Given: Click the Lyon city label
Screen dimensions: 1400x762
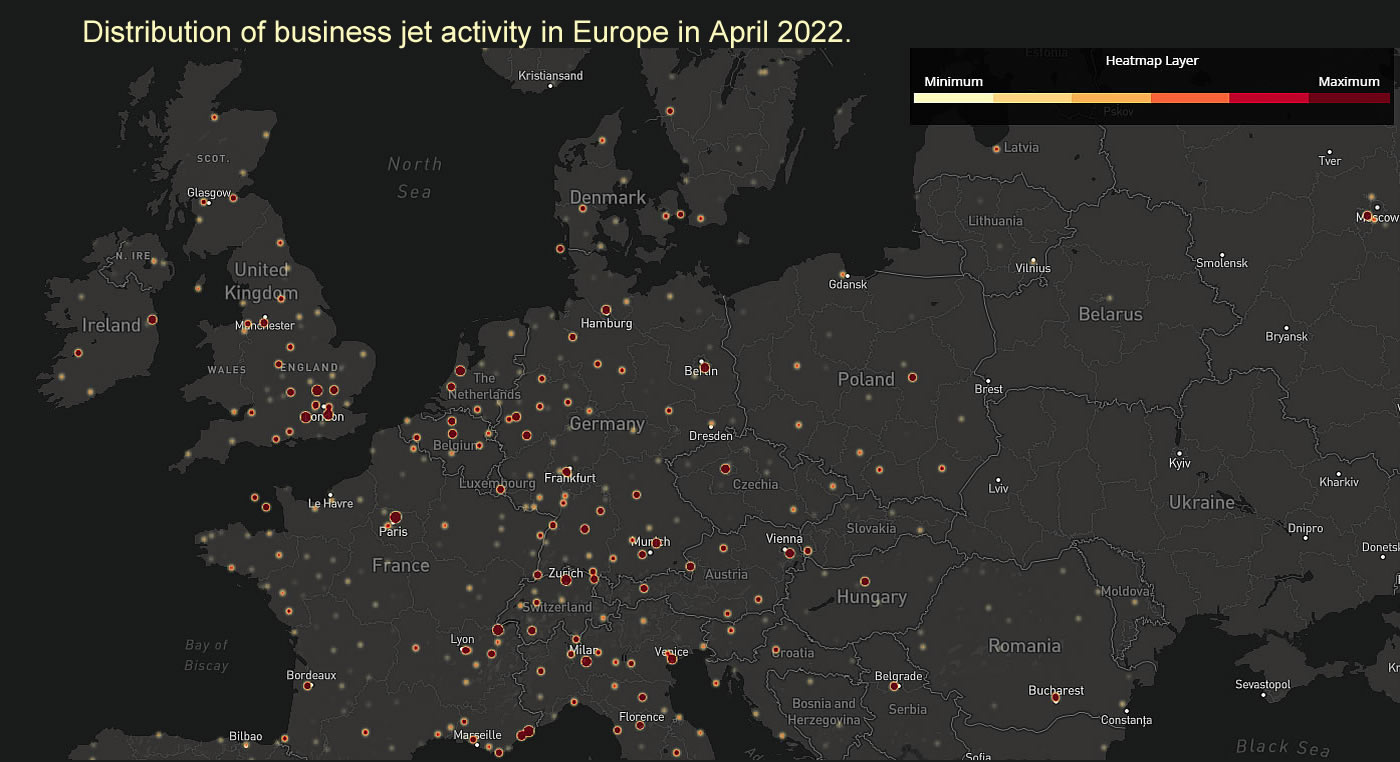Looking at the screenshot, I should [x=462, y=640].
